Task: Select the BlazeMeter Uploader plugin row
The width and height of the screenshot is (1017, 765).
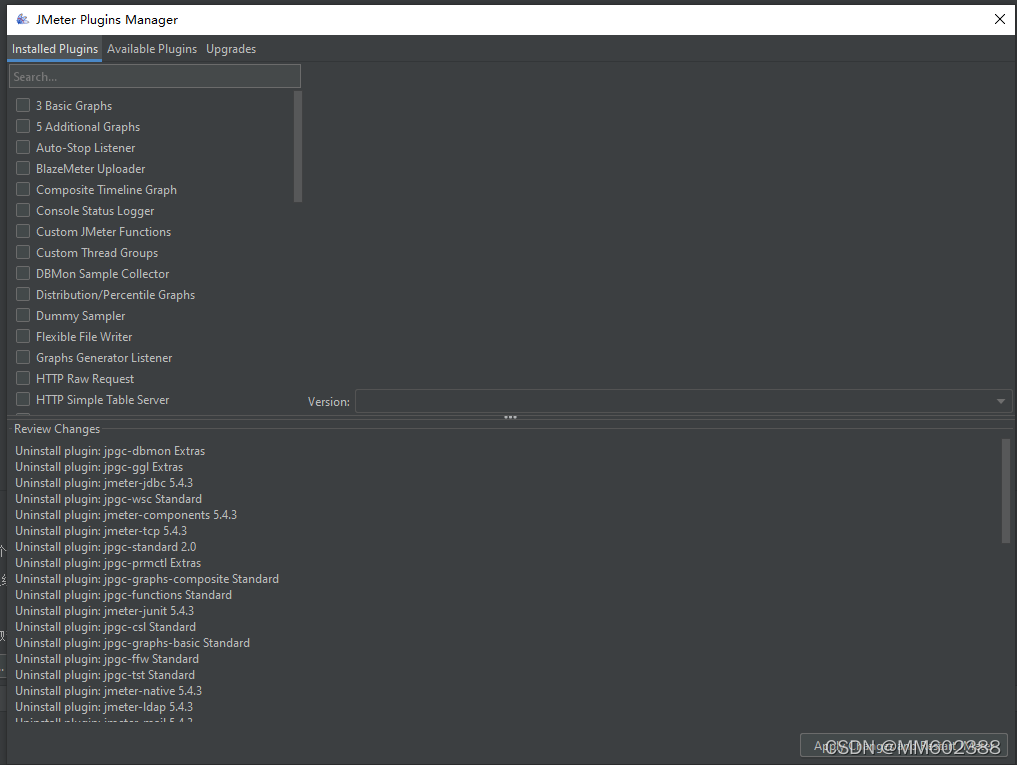Action: pyautogui.click(x=90, y=169)
